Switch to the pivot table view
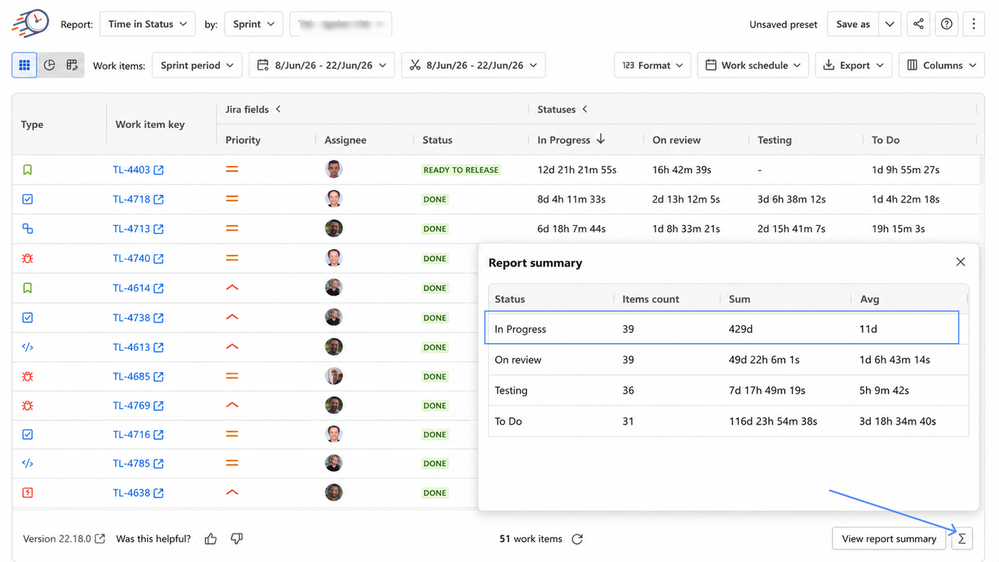This screenshot has width=999, height=562. coord(72,65)
